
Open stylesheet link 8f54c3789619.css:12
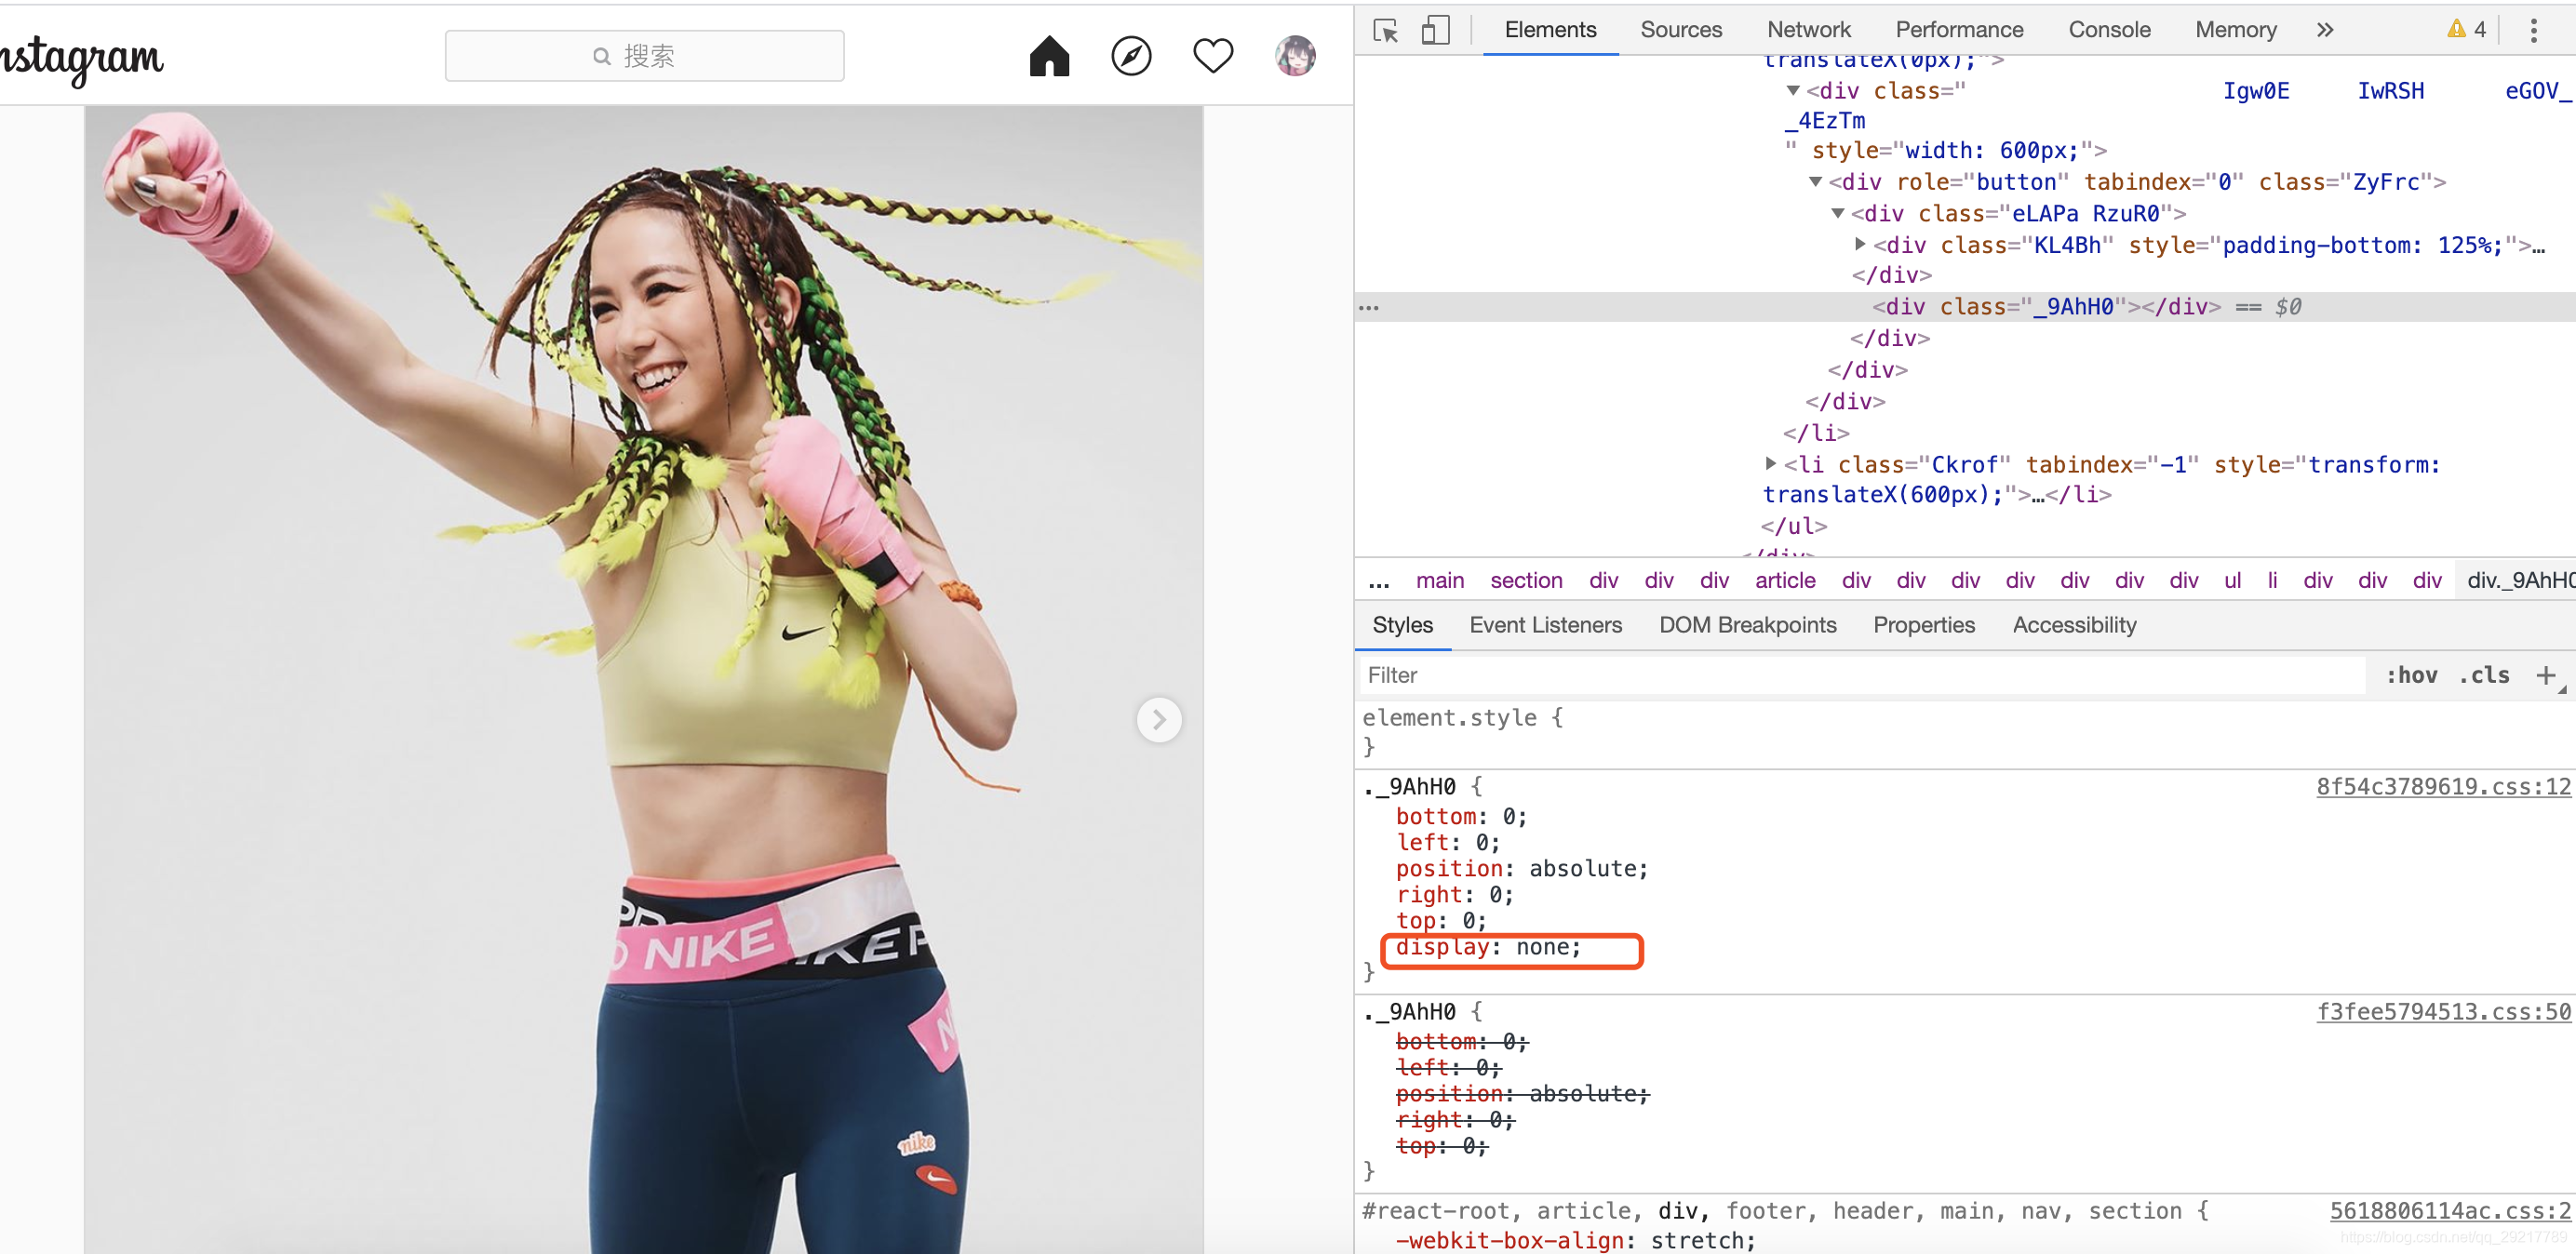(2442, 787)
